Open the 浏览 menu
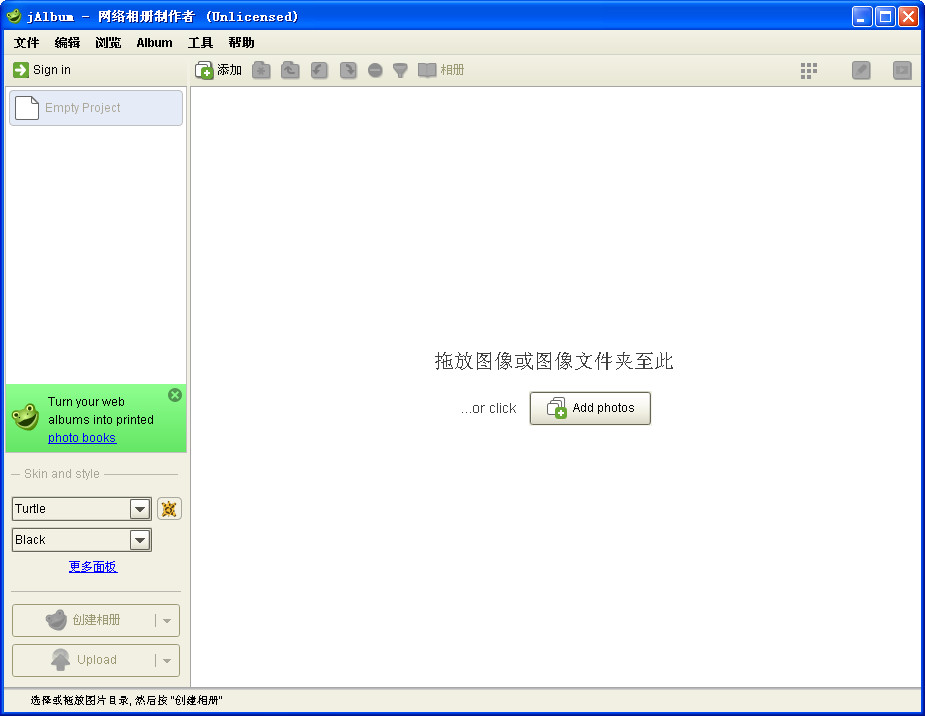Image resolution: width=925 pixels, height=716 pixels. tap(108, 42)
